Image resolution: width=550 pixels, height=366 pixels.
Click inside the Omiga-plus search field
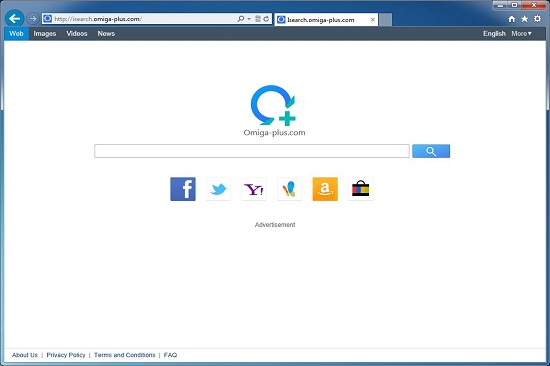pos(251,151)
